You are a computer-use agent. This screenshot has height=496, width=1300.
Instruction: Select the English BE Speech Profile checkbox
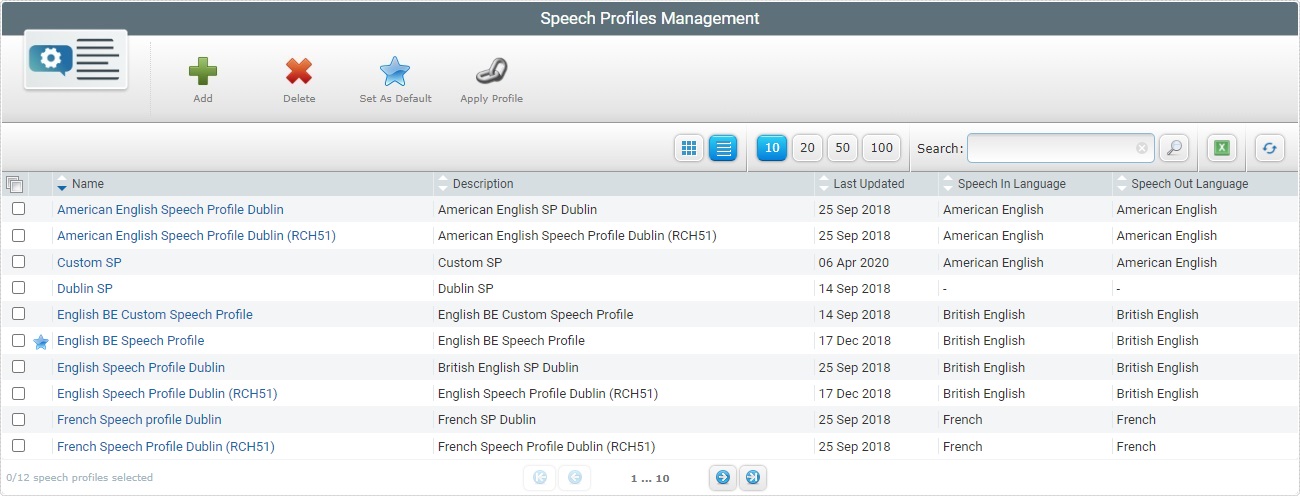(18, 340)
